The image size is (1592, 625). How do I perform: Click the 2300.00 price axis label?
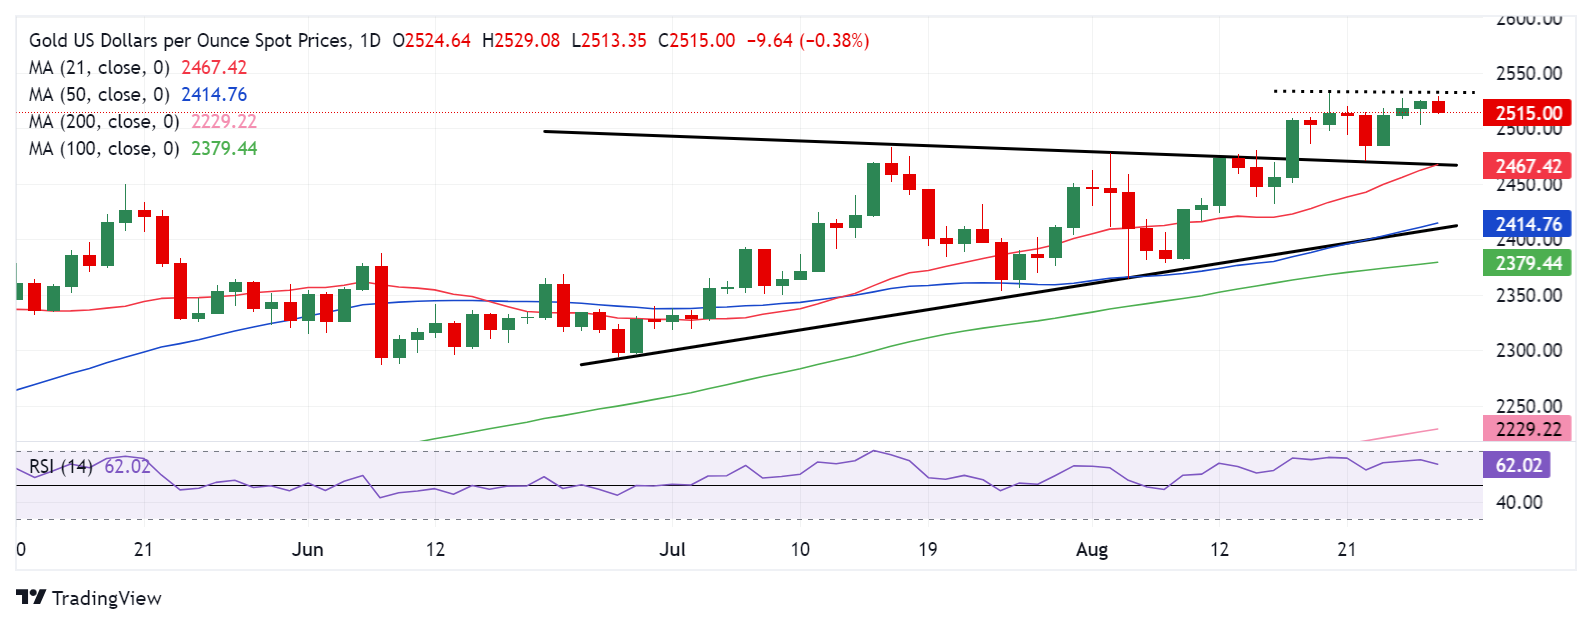[x=1528, y=351]
